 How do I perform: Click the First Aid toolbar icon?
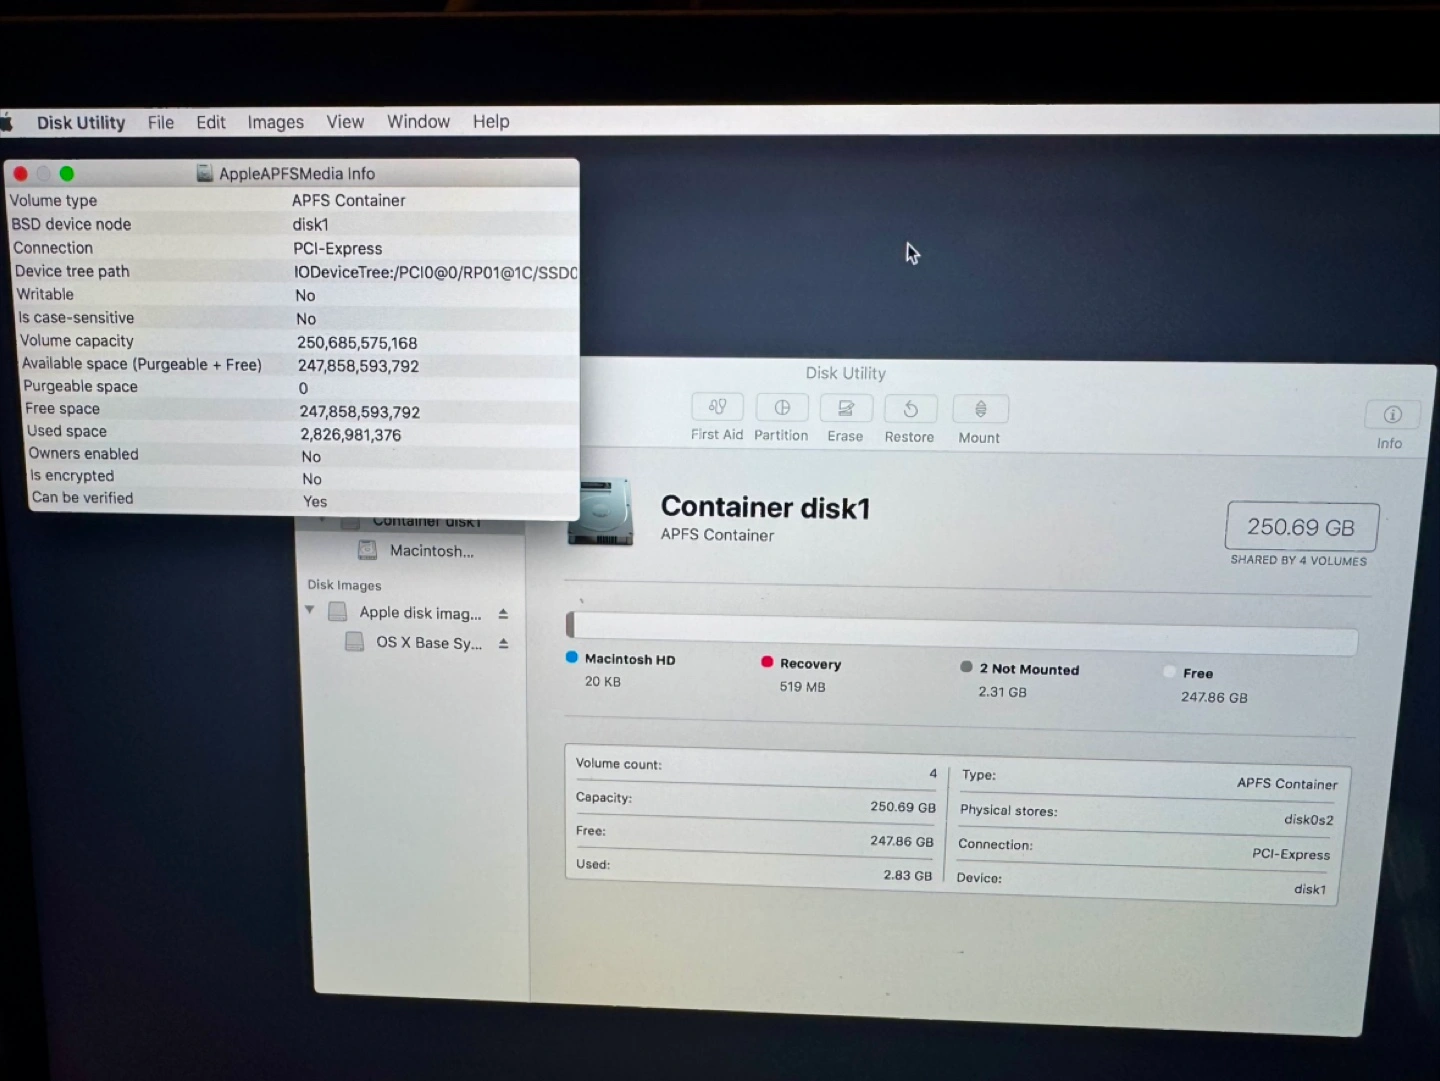click(x=717, y=407)
